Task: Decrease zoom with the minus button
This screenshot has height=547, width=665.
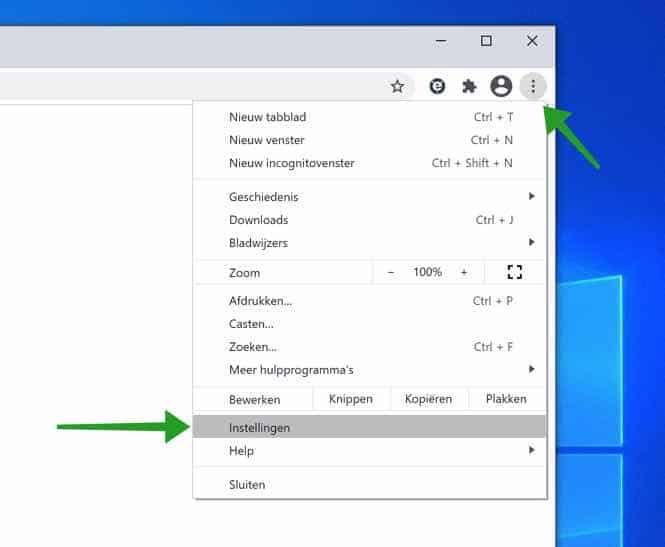Action: (x=391, y=272)
